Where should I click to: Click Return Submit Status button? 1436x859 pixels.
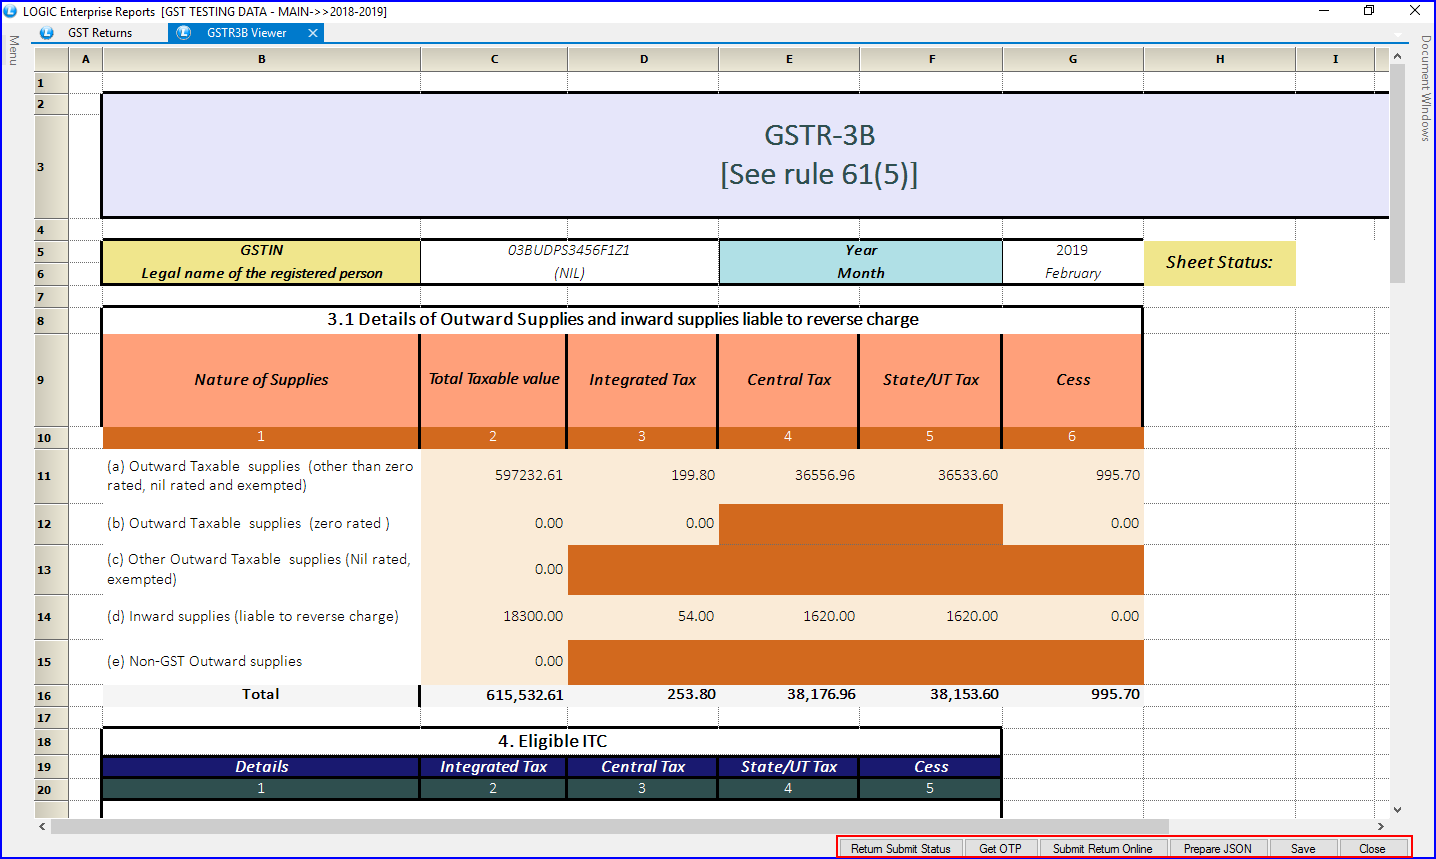pyautogui.click(x=901, y=848)
